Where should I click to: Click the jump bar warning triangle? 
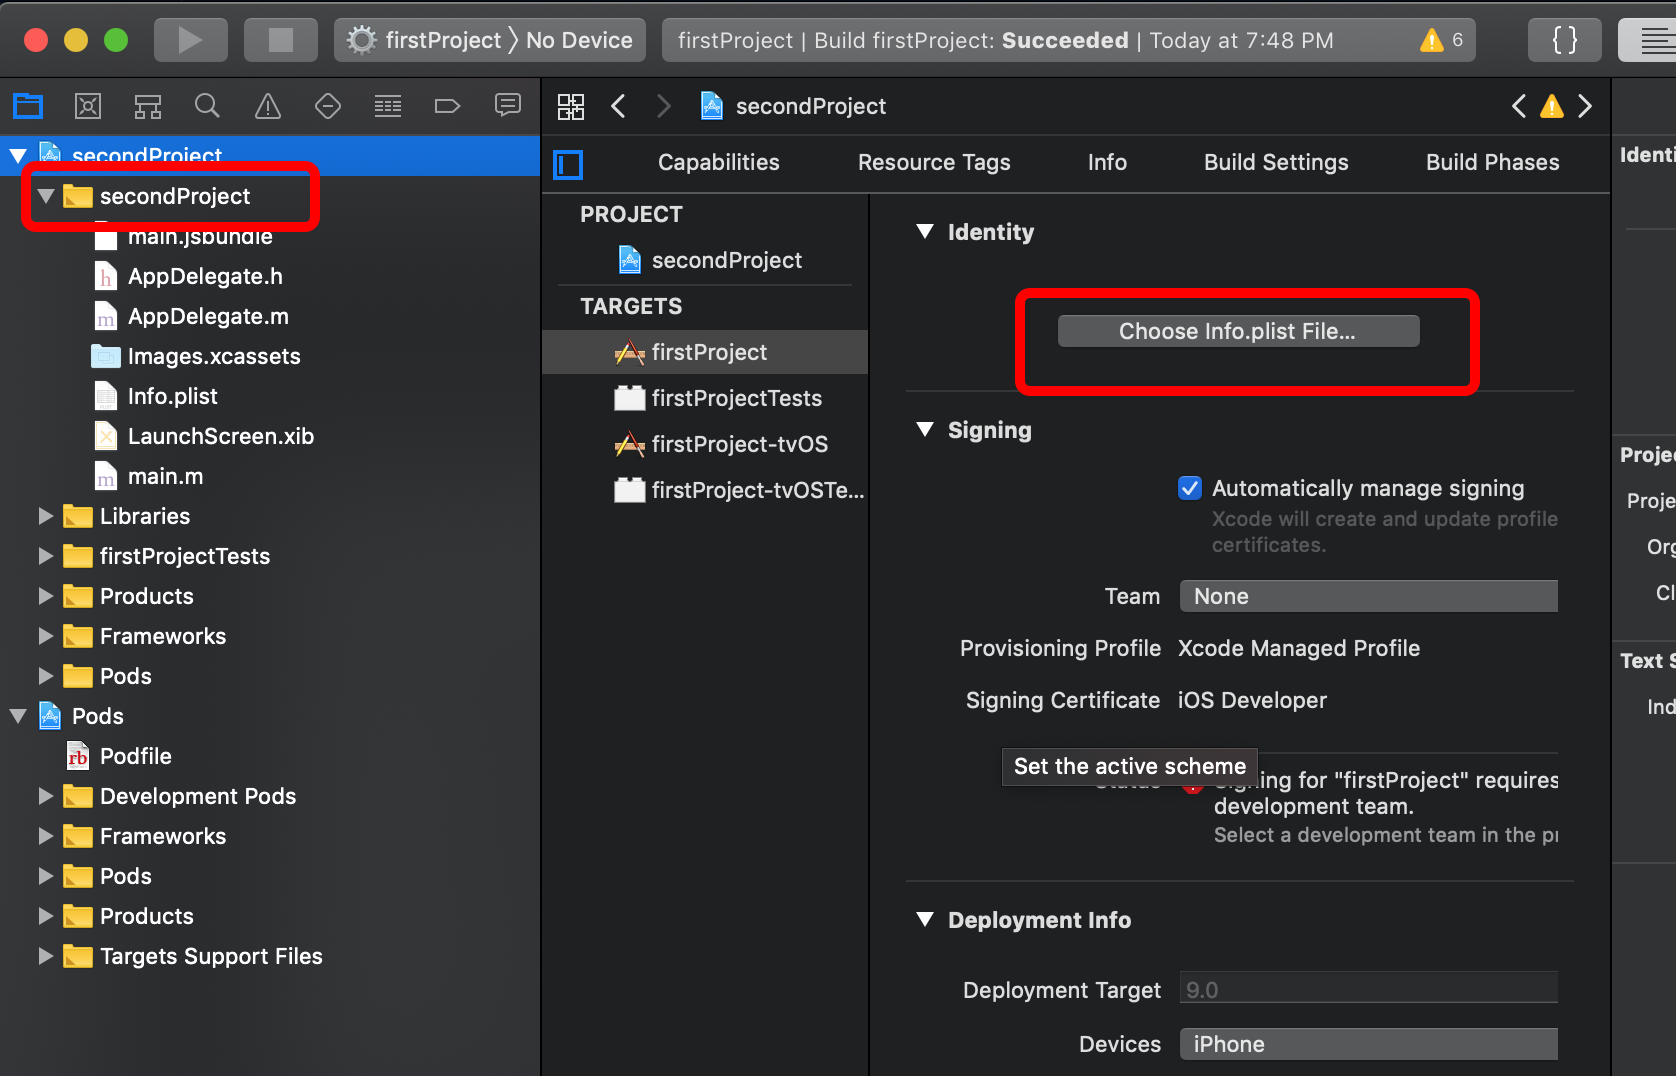[x=1552, y=106]
